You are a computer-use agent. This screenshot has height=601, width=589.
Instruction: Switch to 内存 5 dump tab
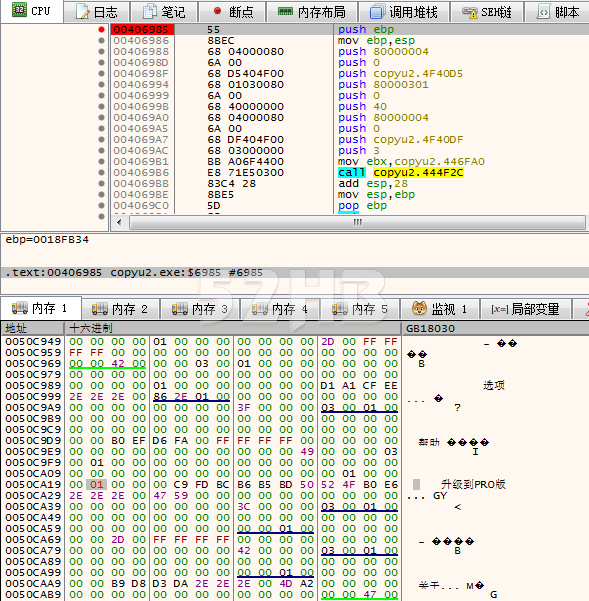pyautogui.click(x=360, y=309)
